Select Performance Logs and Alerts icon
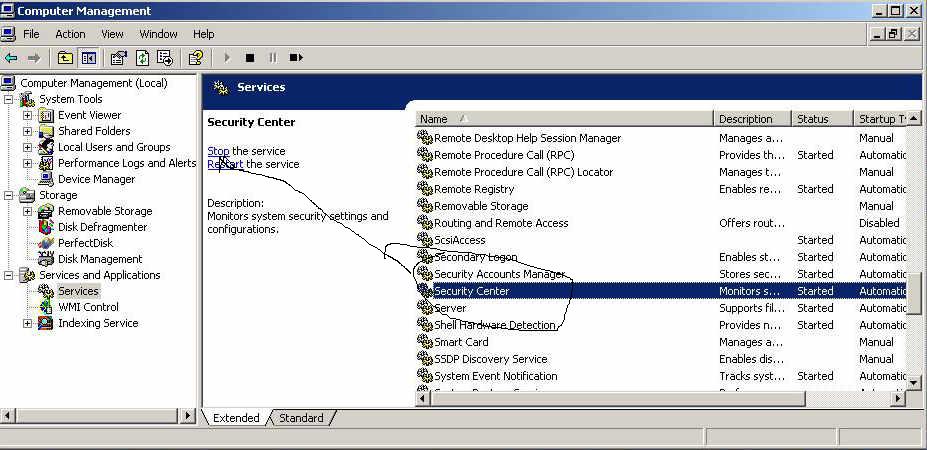Image resolution: width=927 pixels, height=450 pixels. point(46,163)
